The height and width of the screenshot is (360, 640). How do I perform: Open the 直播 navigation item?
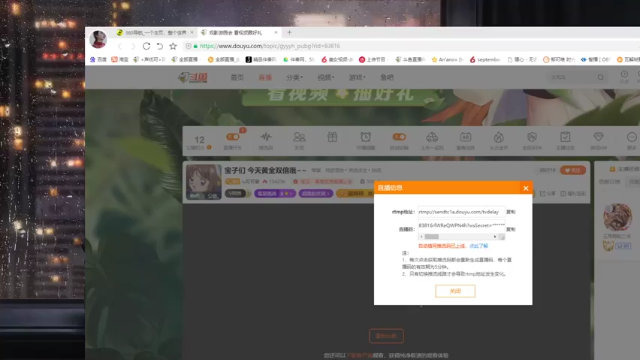(x=265, y=77)
